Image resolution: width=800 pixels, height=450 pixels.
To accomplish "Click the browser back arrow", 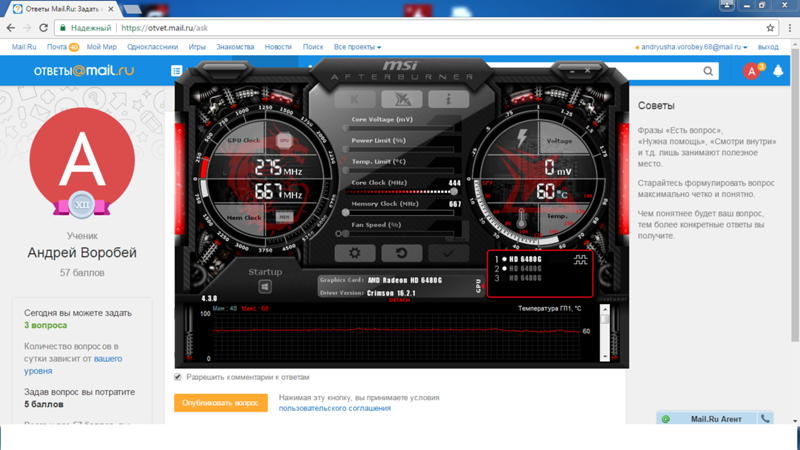I will click(11, 28).
